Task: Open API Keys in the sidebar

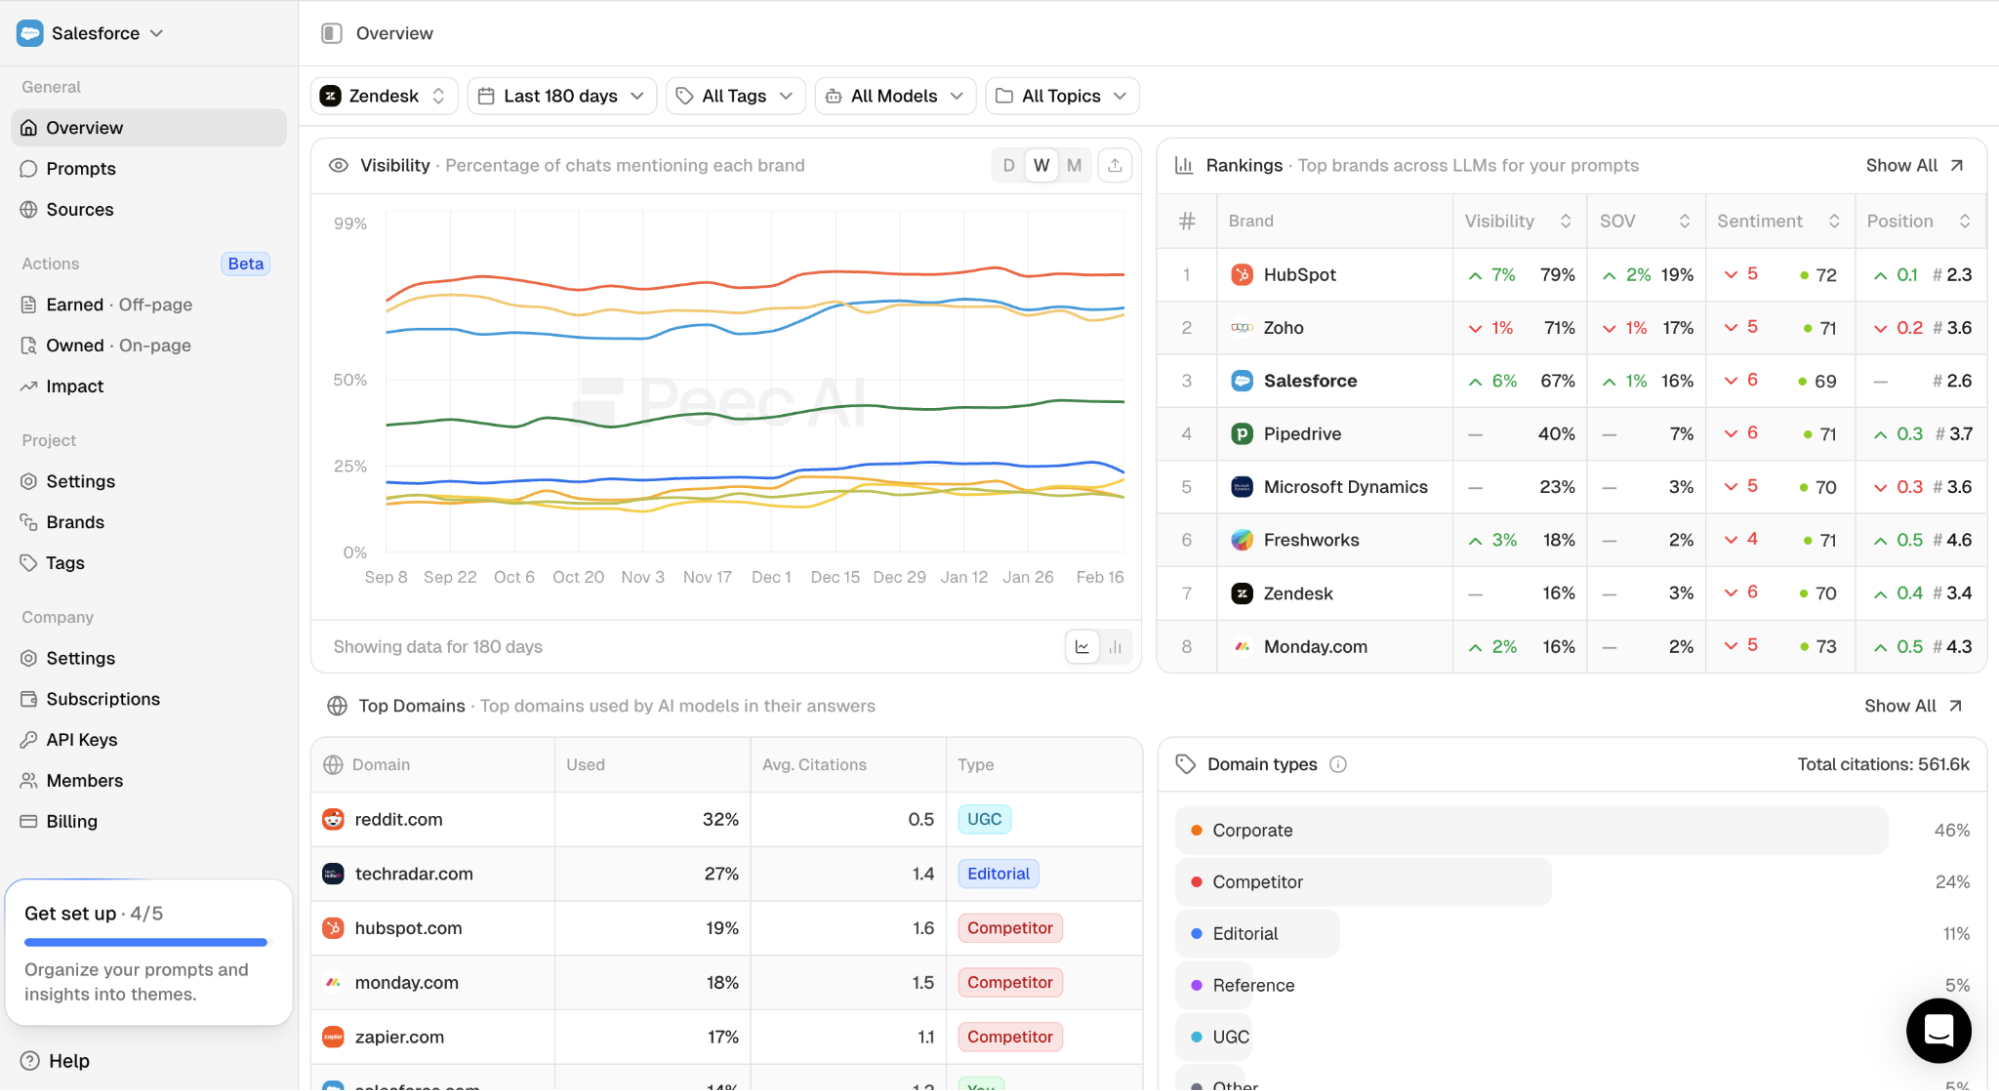Action: pyautogui.click(x=149, y=740)
